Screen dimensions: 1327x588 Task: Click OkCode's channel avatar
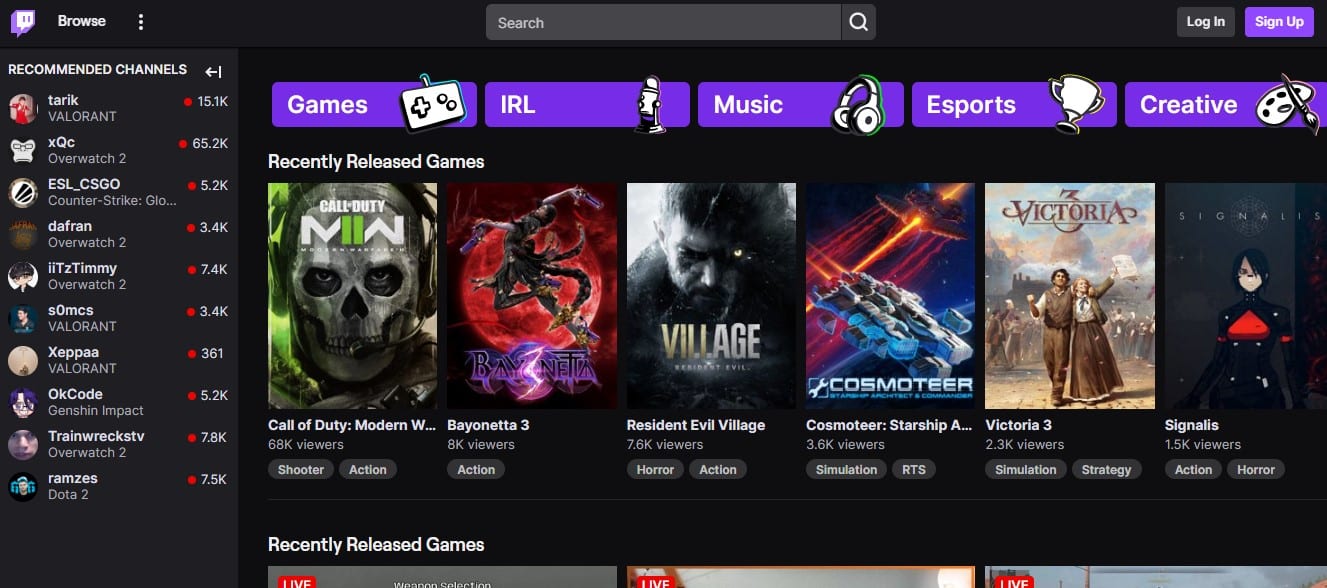23,402
